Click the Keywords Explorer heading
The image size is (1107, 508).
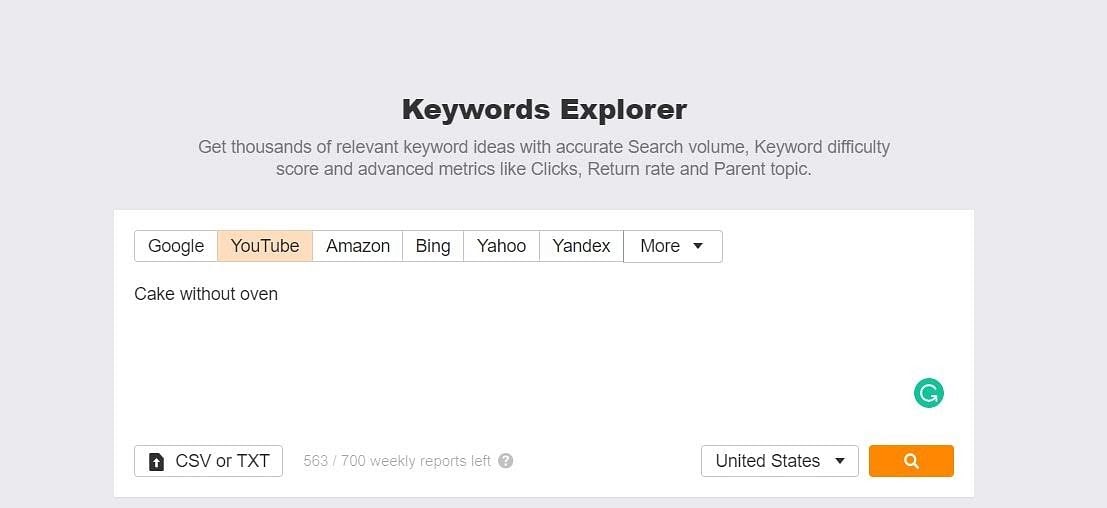click(544, 109)
